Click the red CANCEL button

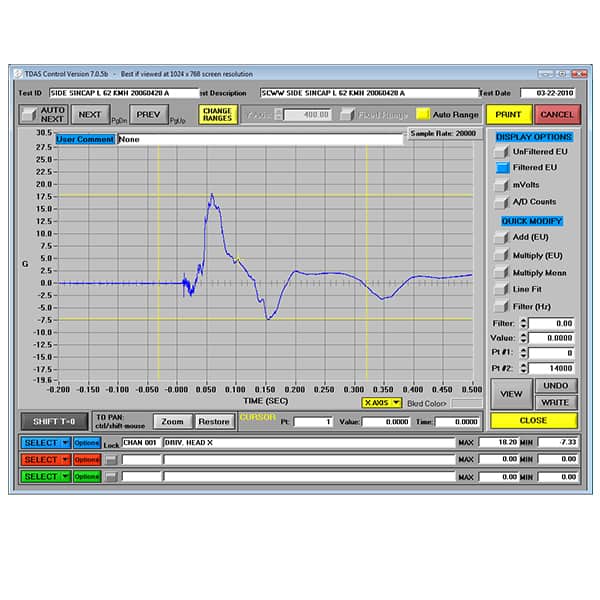[557, 114]
